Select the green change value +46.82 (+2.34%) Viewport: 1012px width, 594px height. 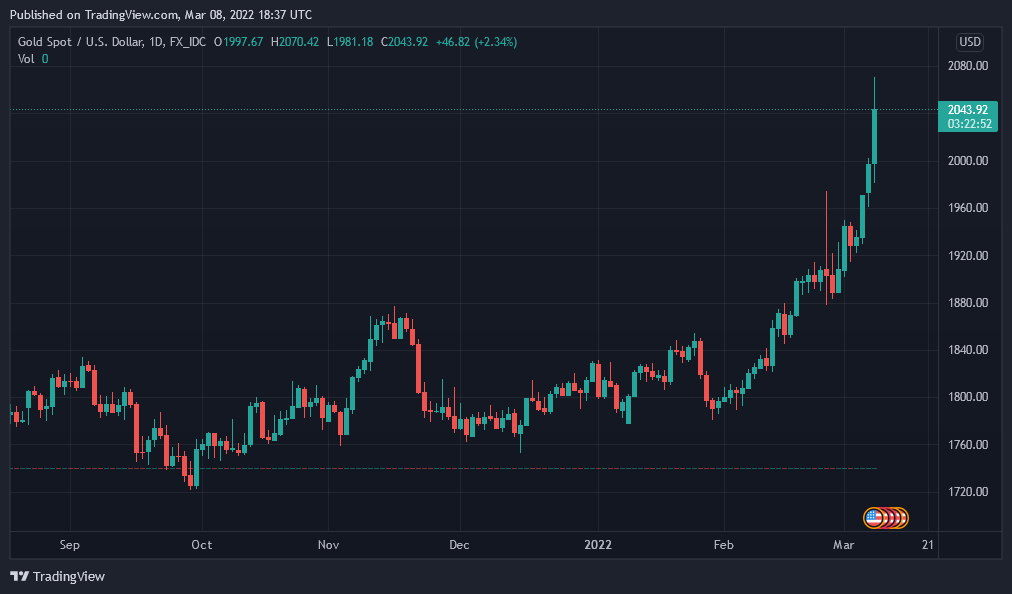pos(477,42)
